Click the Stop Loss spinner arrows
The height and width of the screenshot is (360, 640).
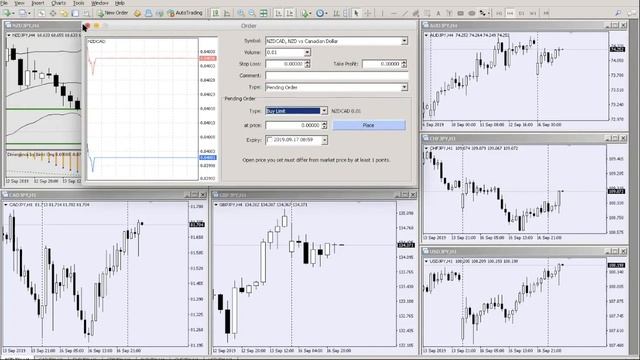[x=307, y=64]
